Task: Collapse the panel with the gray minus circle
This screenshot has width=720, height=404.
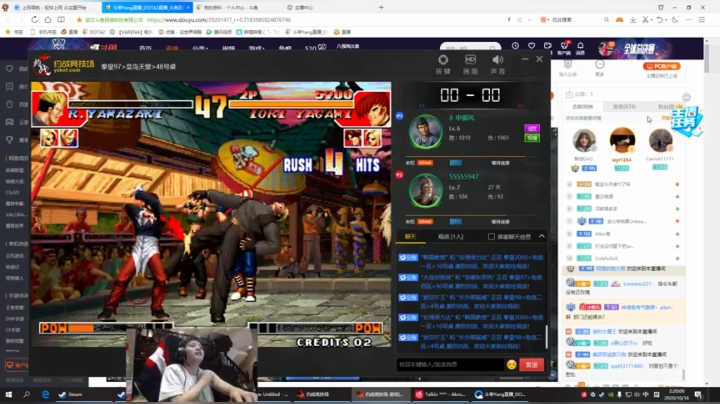Action: coord(686,97)
